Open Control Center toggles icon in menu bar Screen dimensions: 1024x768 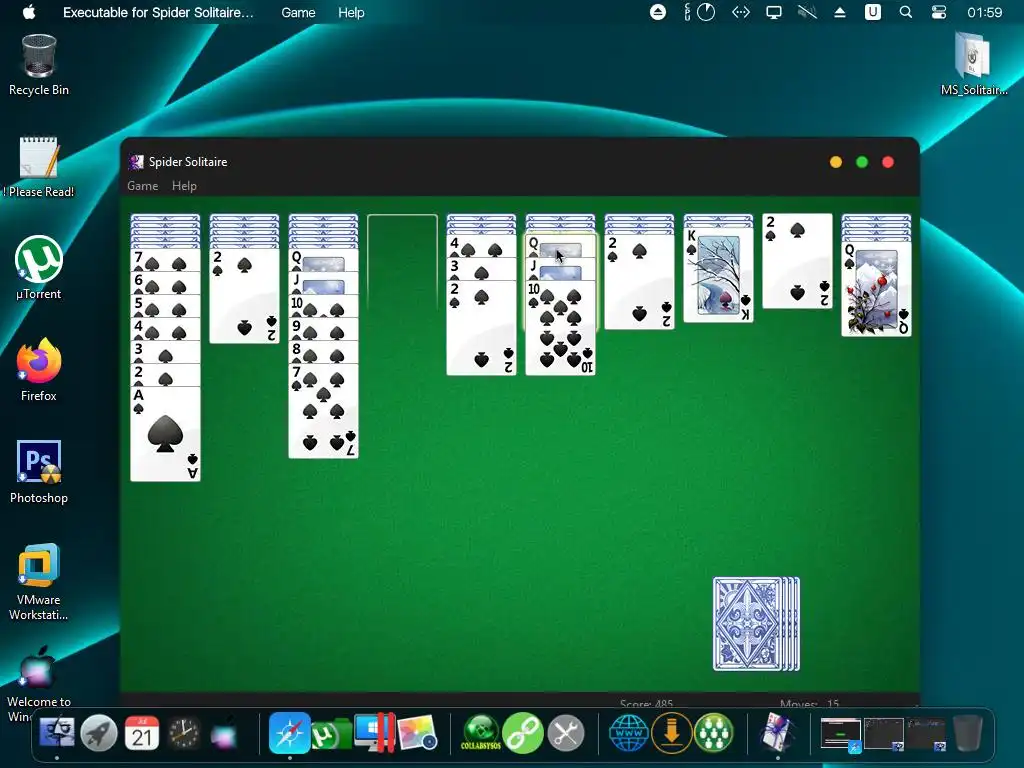coord(938,12)
